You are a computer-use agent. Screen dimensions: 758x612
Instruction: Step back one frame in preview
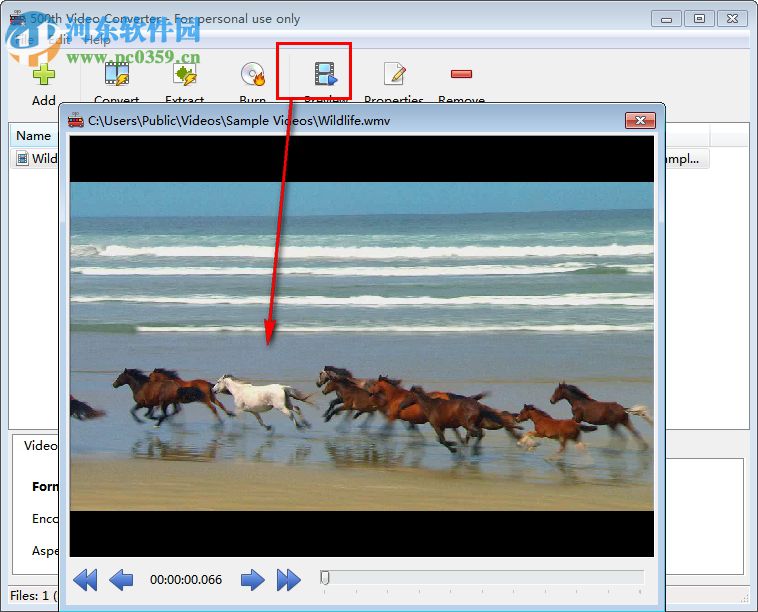click(x=121, y=580)
